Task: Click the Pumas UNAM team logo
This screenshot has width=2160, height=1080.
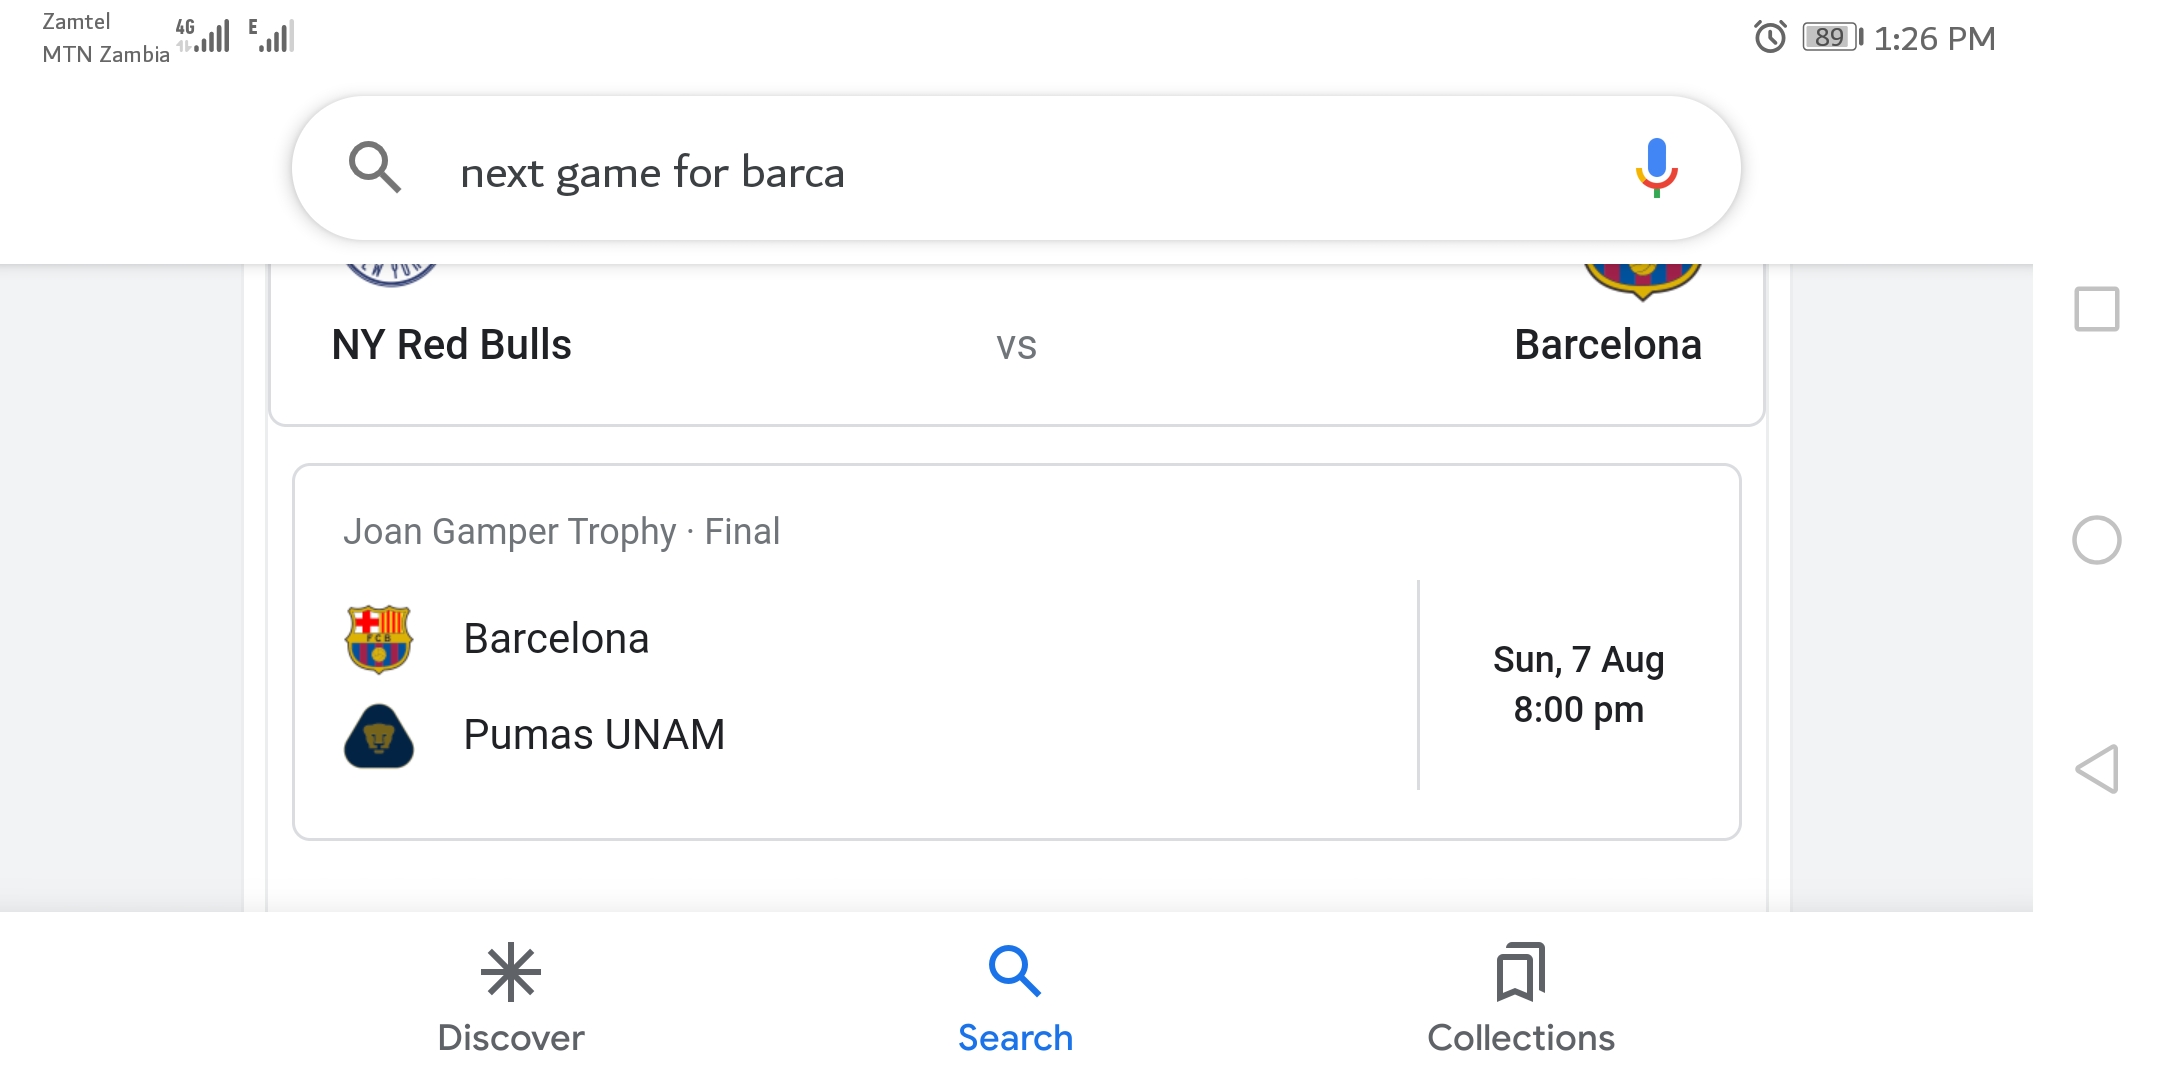Action: point(379,736)
